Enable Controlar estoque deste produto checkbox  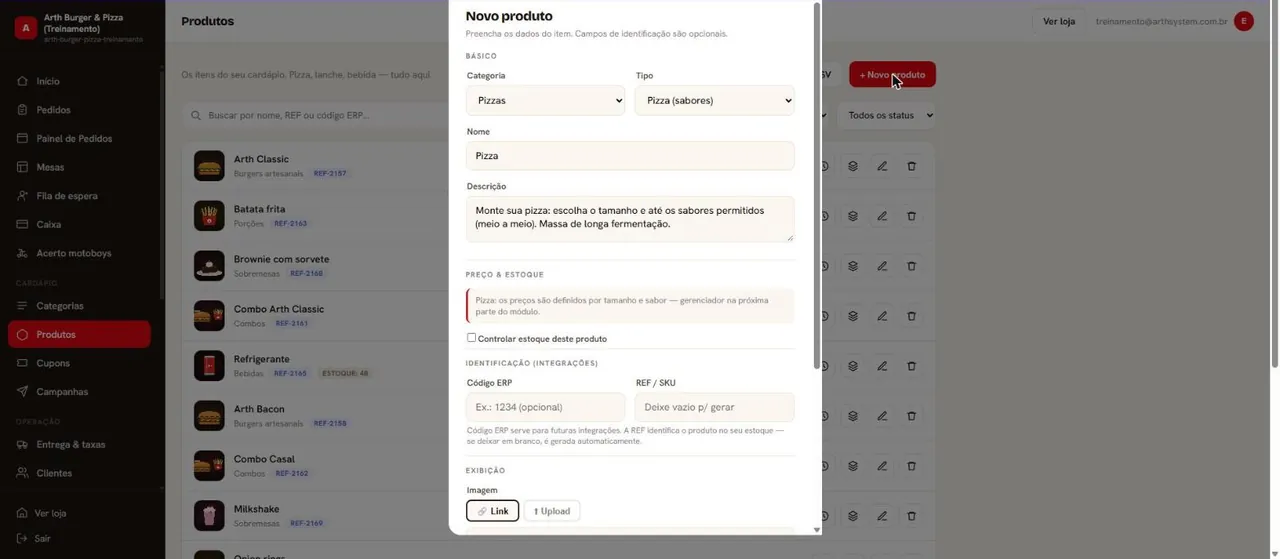pyautogui.click(x=472, y=338)
